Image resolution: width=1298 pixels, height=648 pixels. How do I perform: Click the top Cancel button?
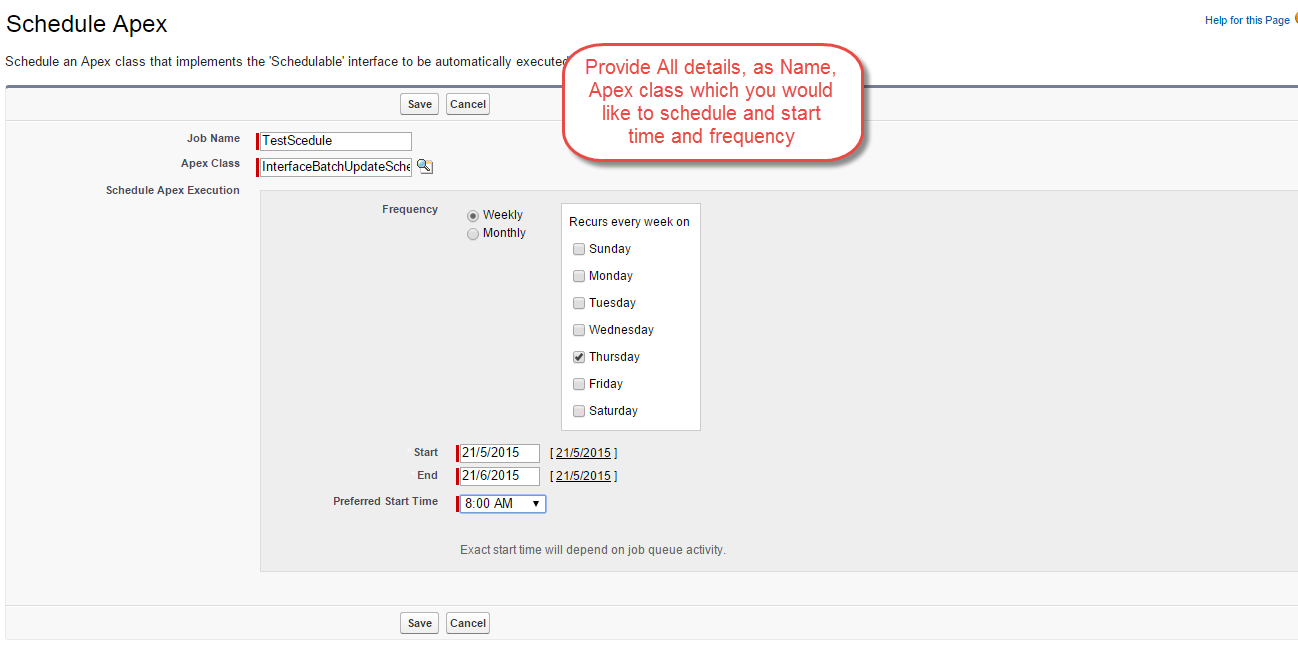(467, 104)
